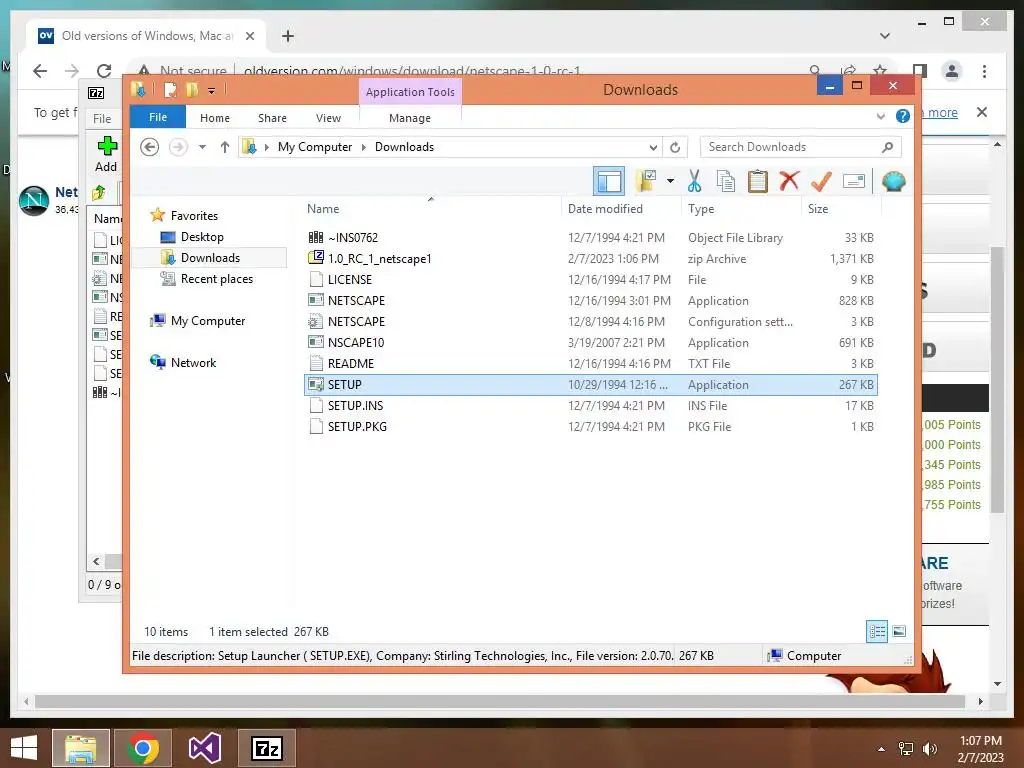Viewport: 1024px width, 768px height.
Task: Click Add button in 7-Zip window
Action: (106, 154)
